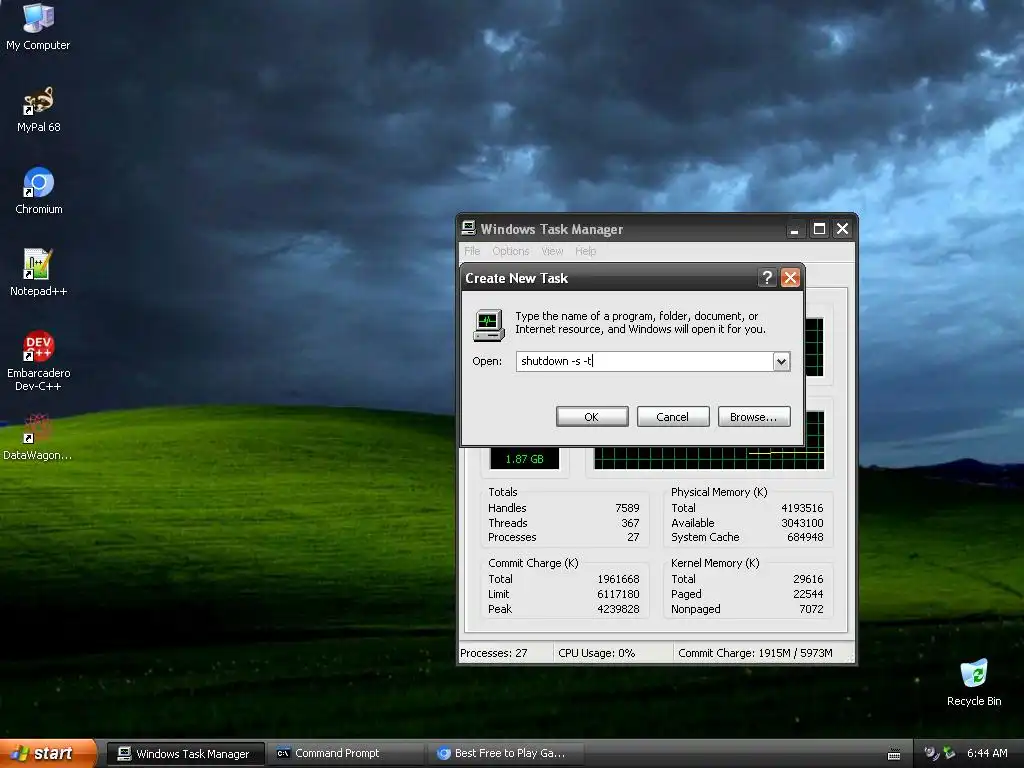Click the Available value 3043100
Image resolution: width=1024 pixels, height=768 pixels.
point(802,523)
